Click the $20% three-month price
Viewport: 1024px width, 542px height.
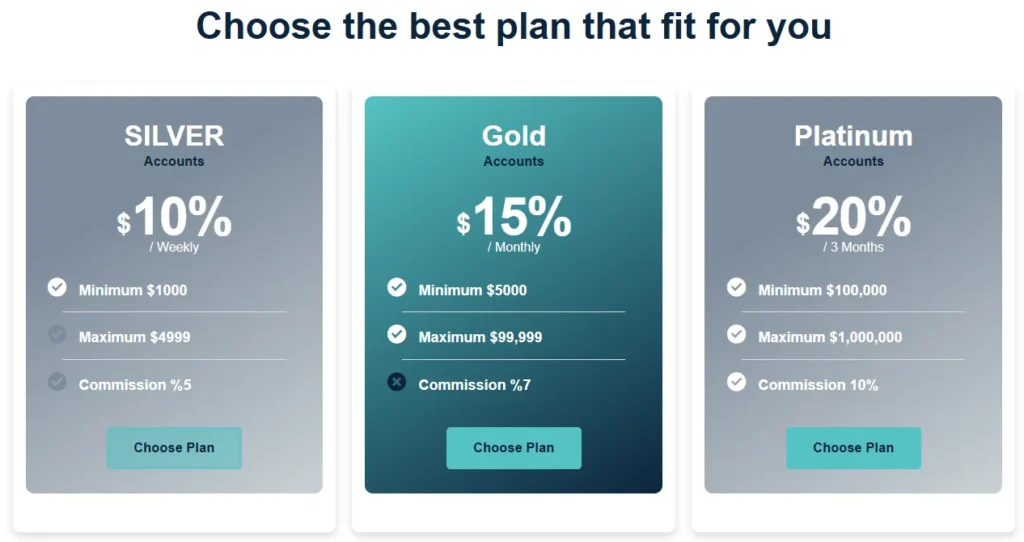click(x=854, y=218)
